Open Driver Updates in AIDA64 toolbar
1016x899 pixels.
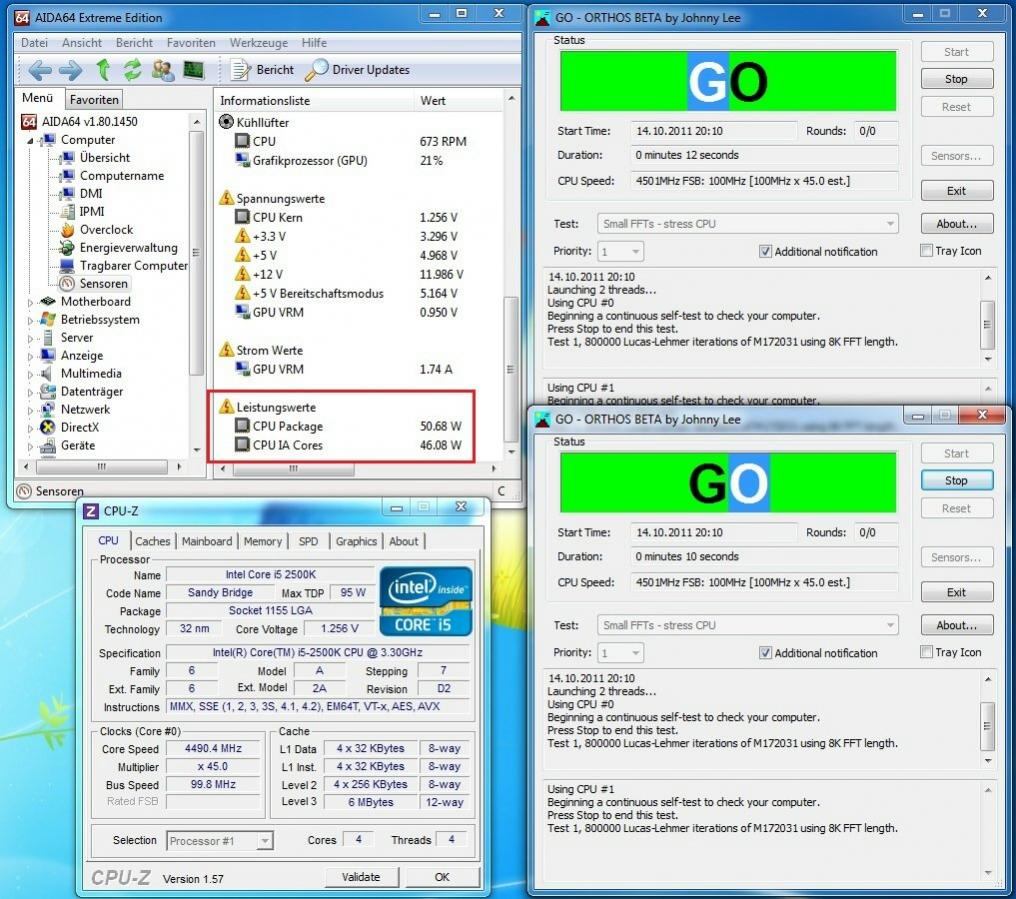[358, 69]
